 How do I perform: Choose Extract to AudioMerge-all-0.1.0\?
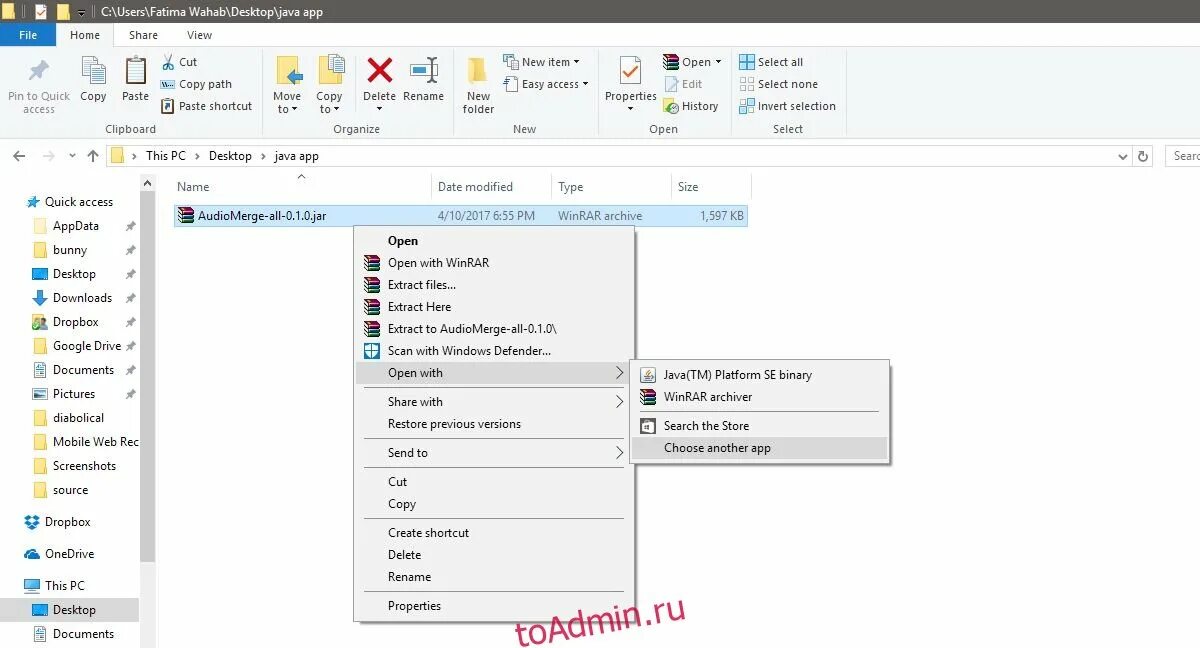[493, 329]
